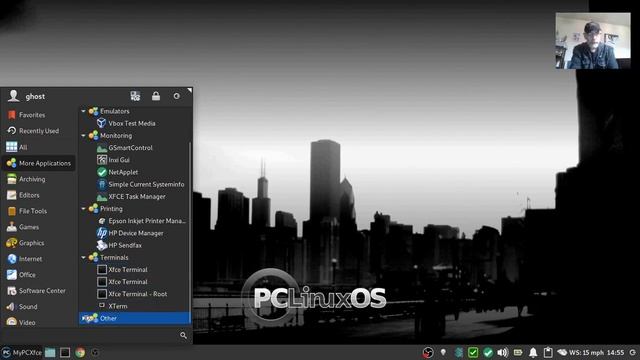Open the file manager icon on the taskbar
Screen dimensions: 640x360
pos(50,353)
